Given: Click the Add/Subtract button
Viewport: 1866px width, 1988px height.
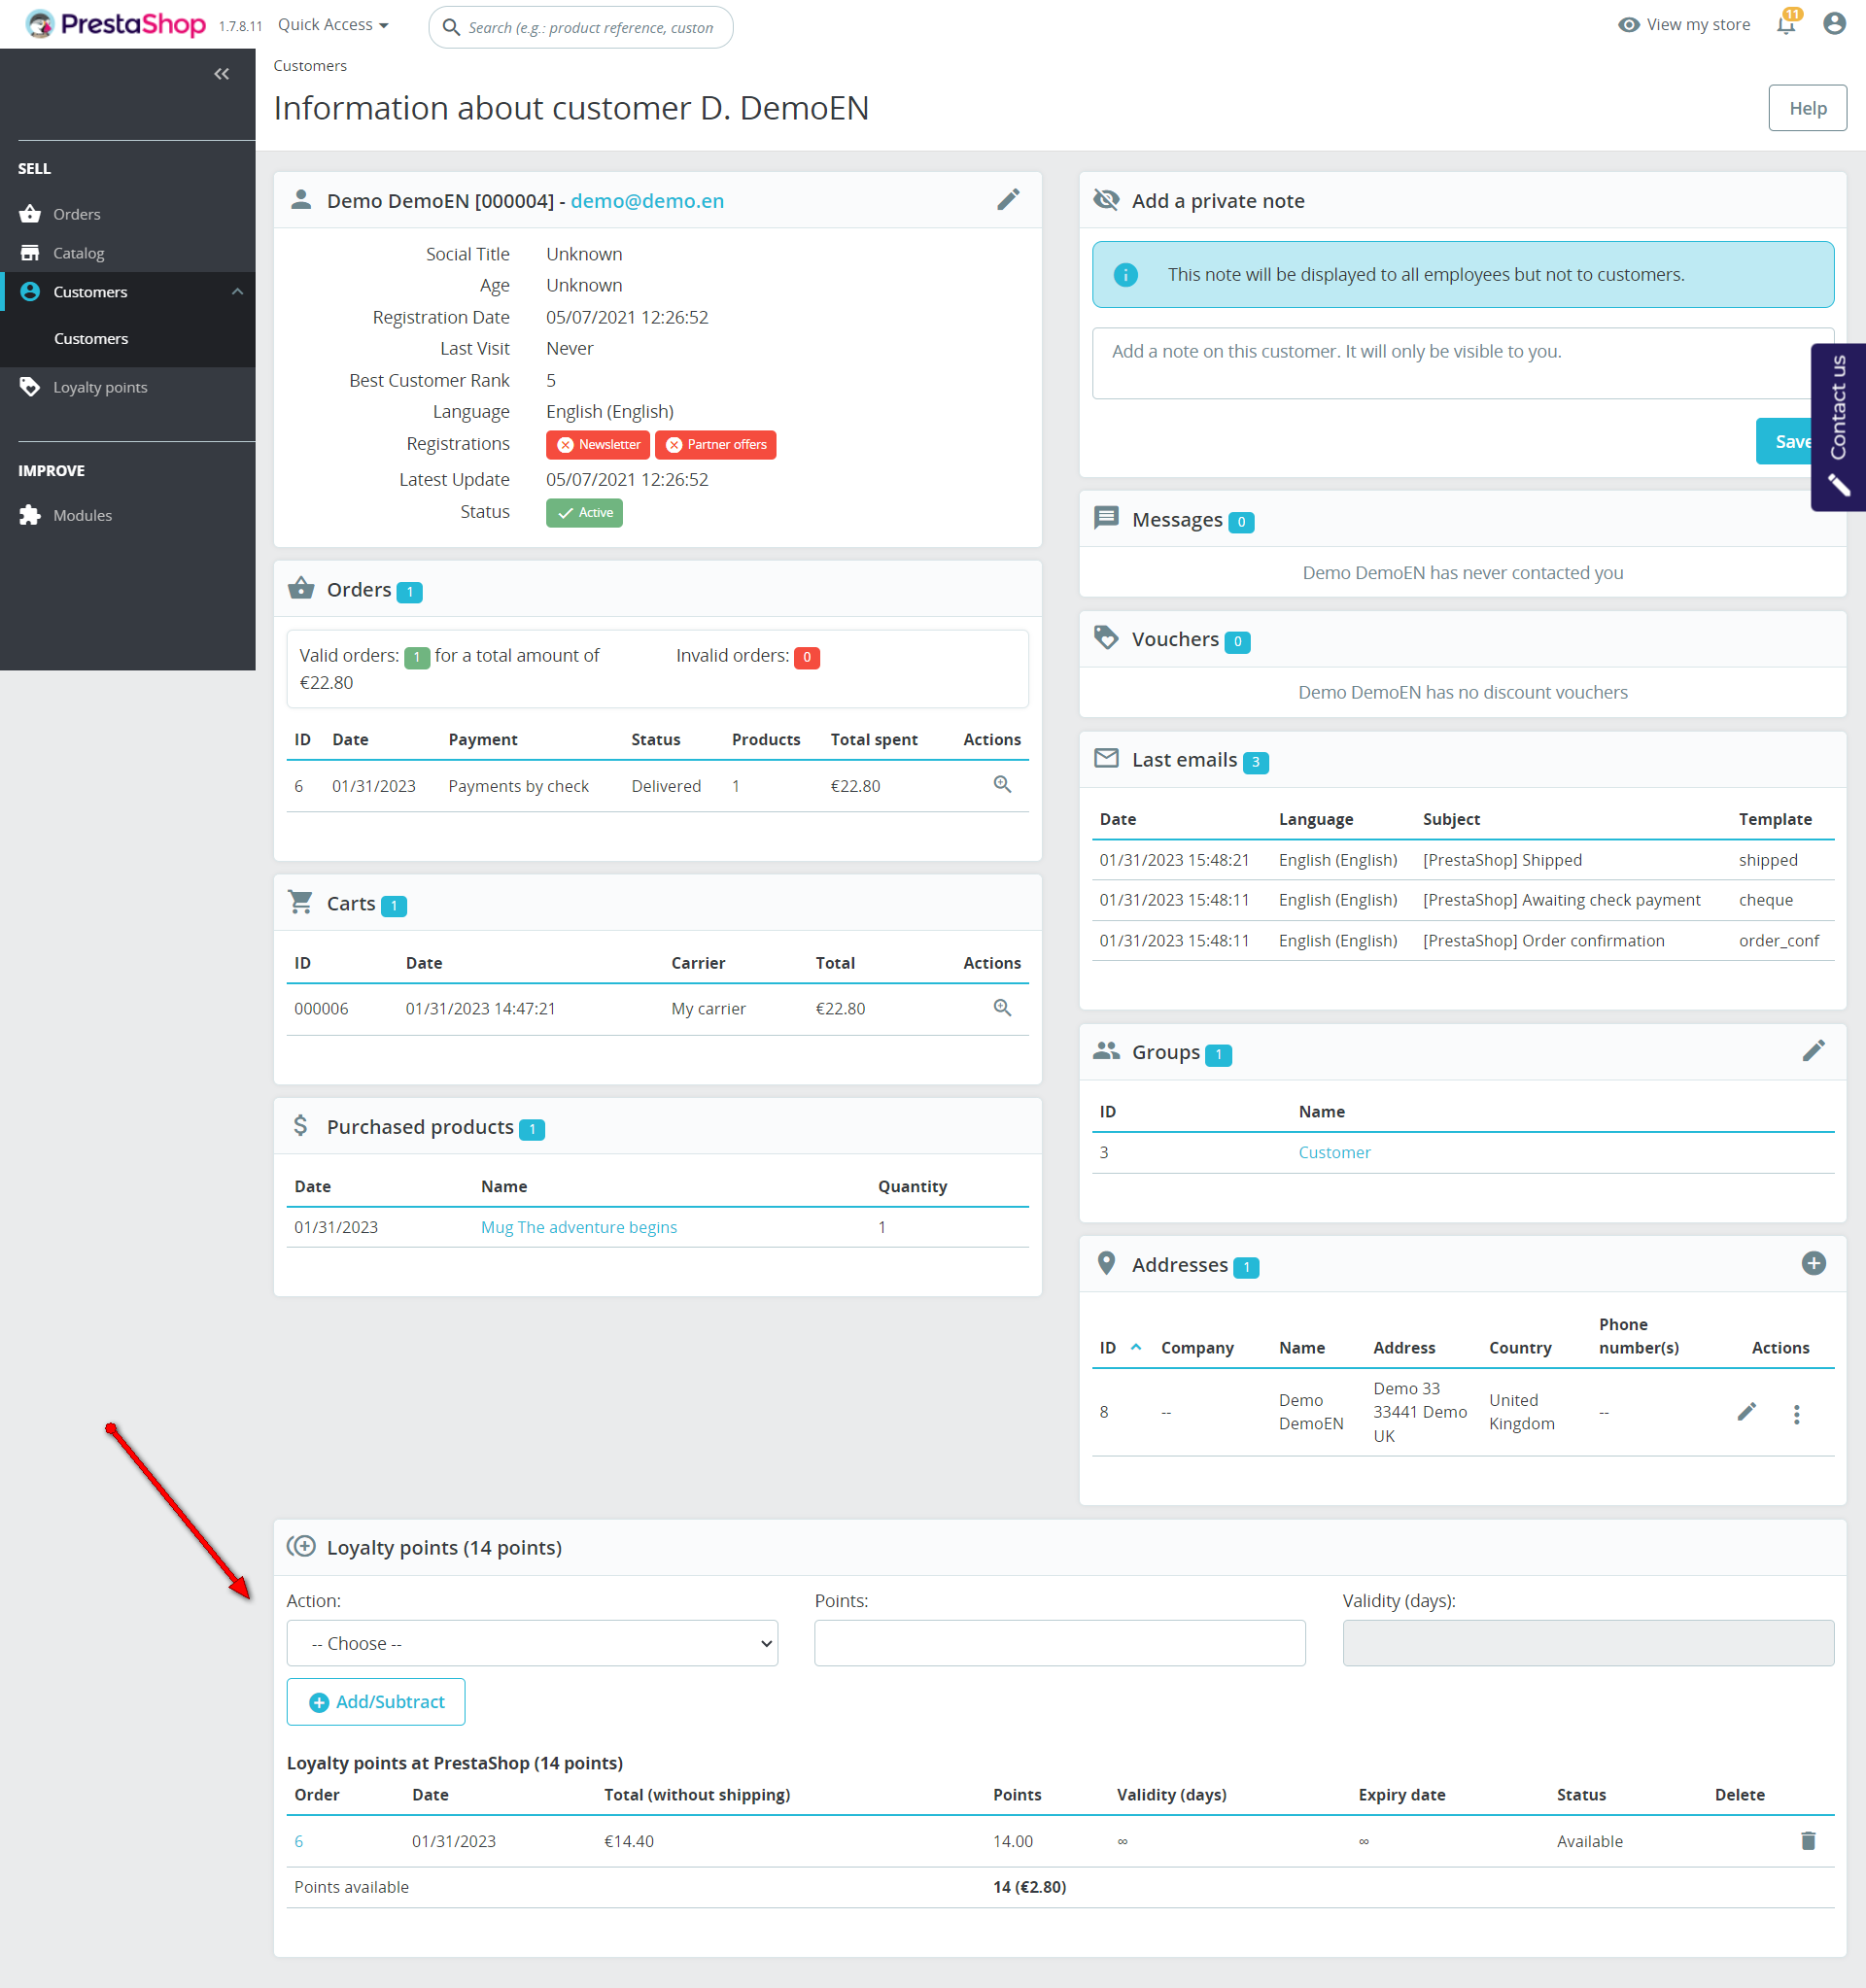Looking at the screenshot, I should pos(376,1702).
